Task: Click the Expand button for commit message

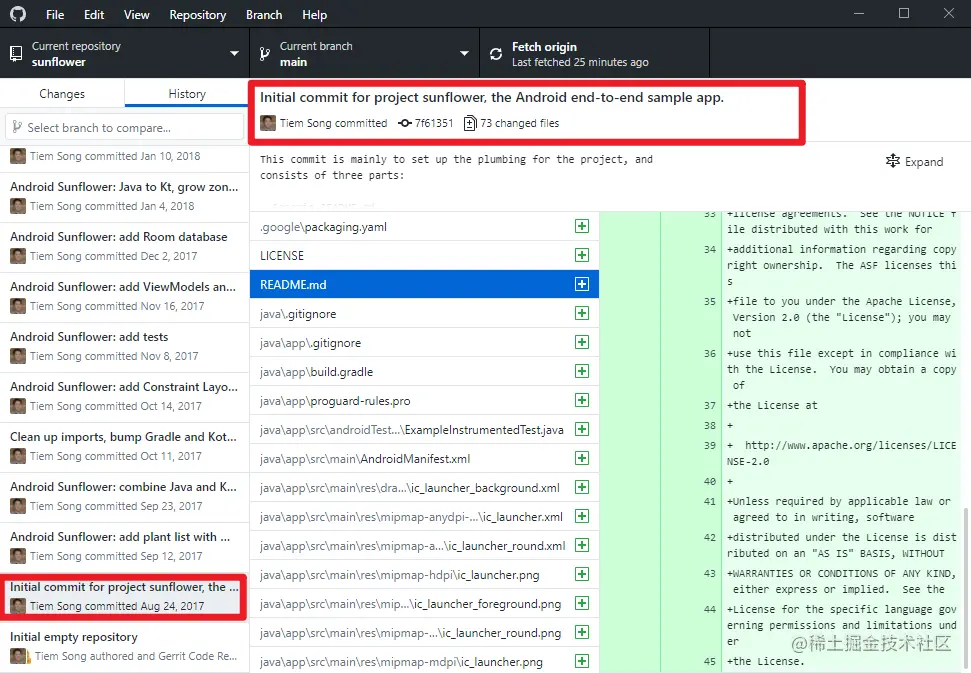Action: click(x=915, y=162)
